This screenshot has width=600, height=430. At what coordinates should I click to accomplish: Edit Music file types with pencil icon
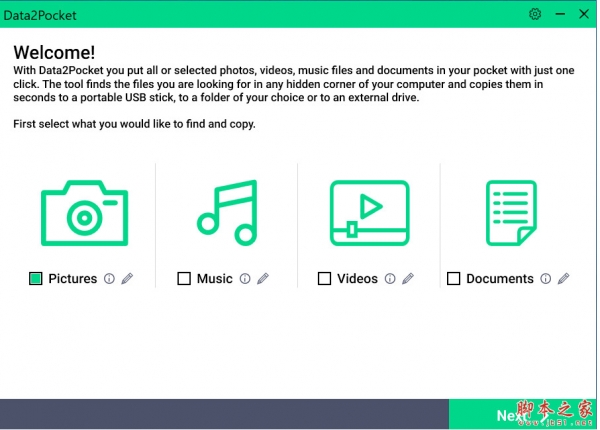[x=262, y=279]
